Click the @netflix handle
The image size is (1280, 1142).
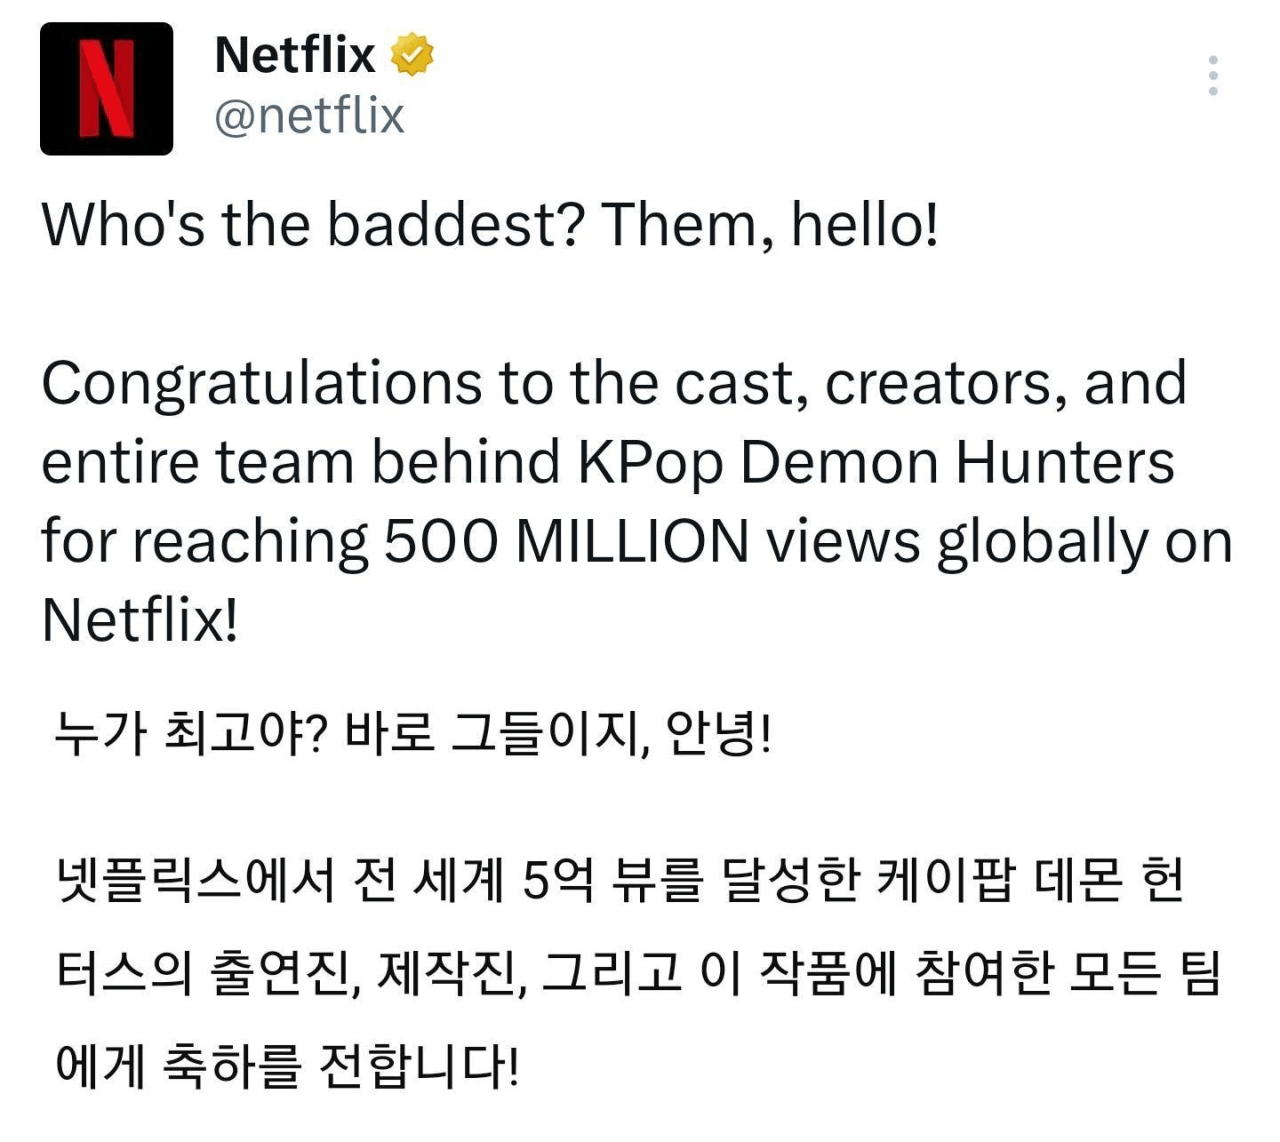click(x=309, y=117)
